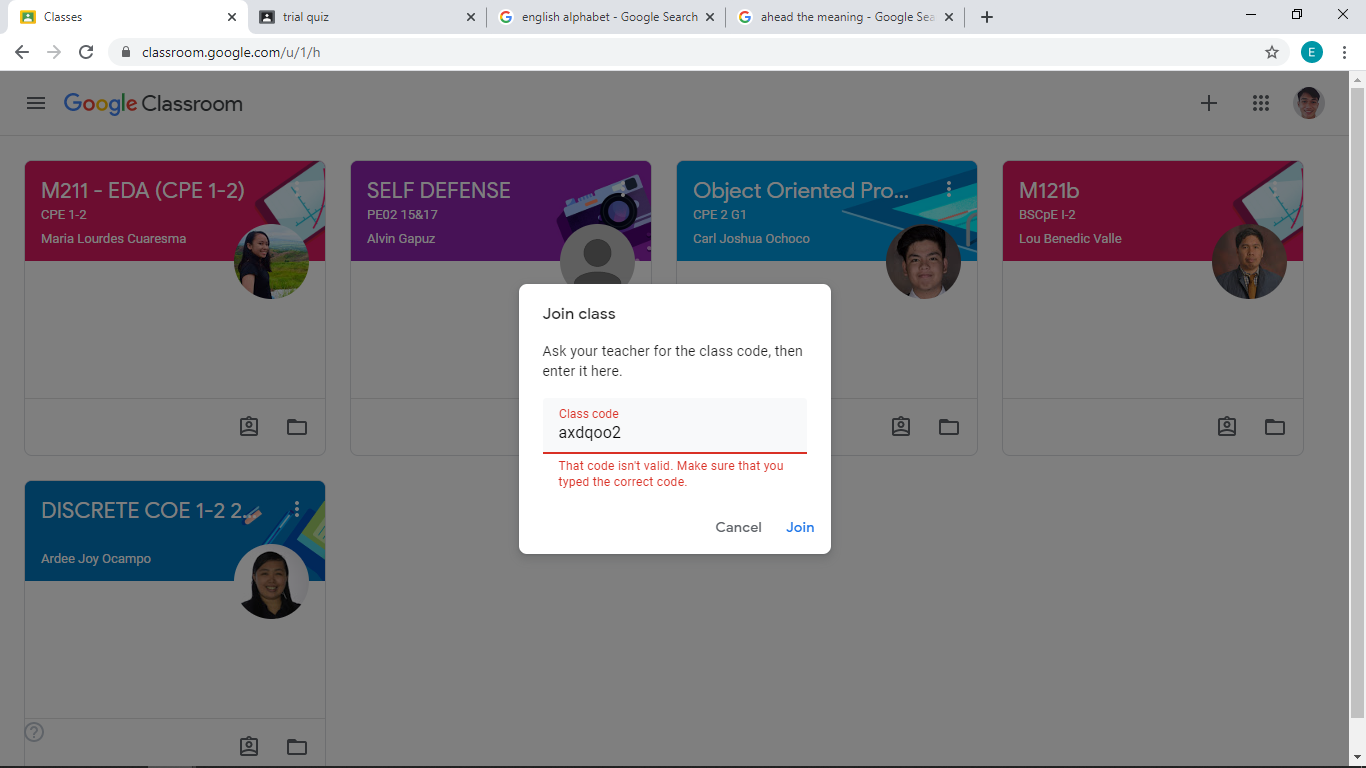The image size is (1366, 768).
Task: Restore down the Chrome window
Action: pos(1297,15)
